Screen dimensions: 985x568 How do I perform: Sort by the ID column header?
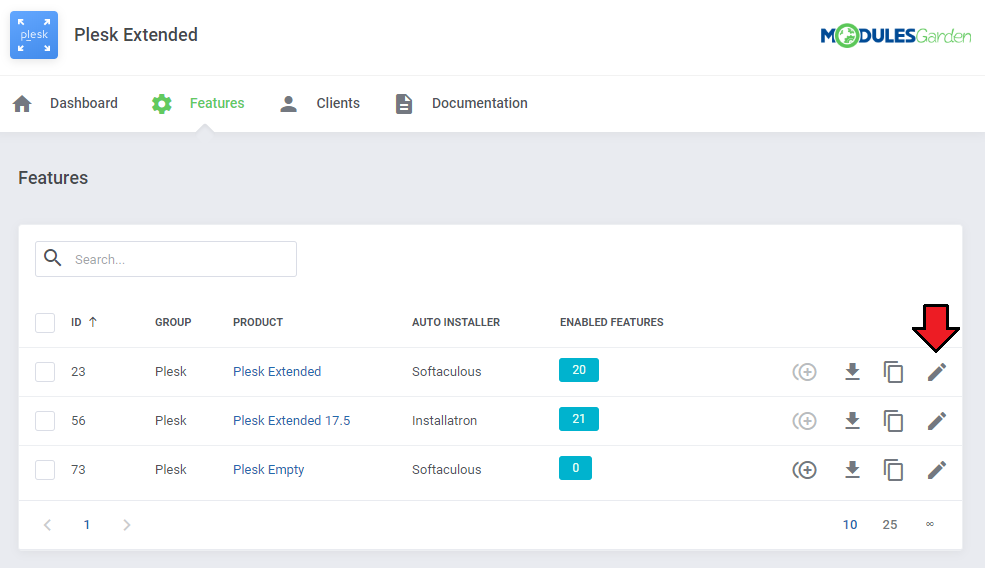[x=76, y=322]
